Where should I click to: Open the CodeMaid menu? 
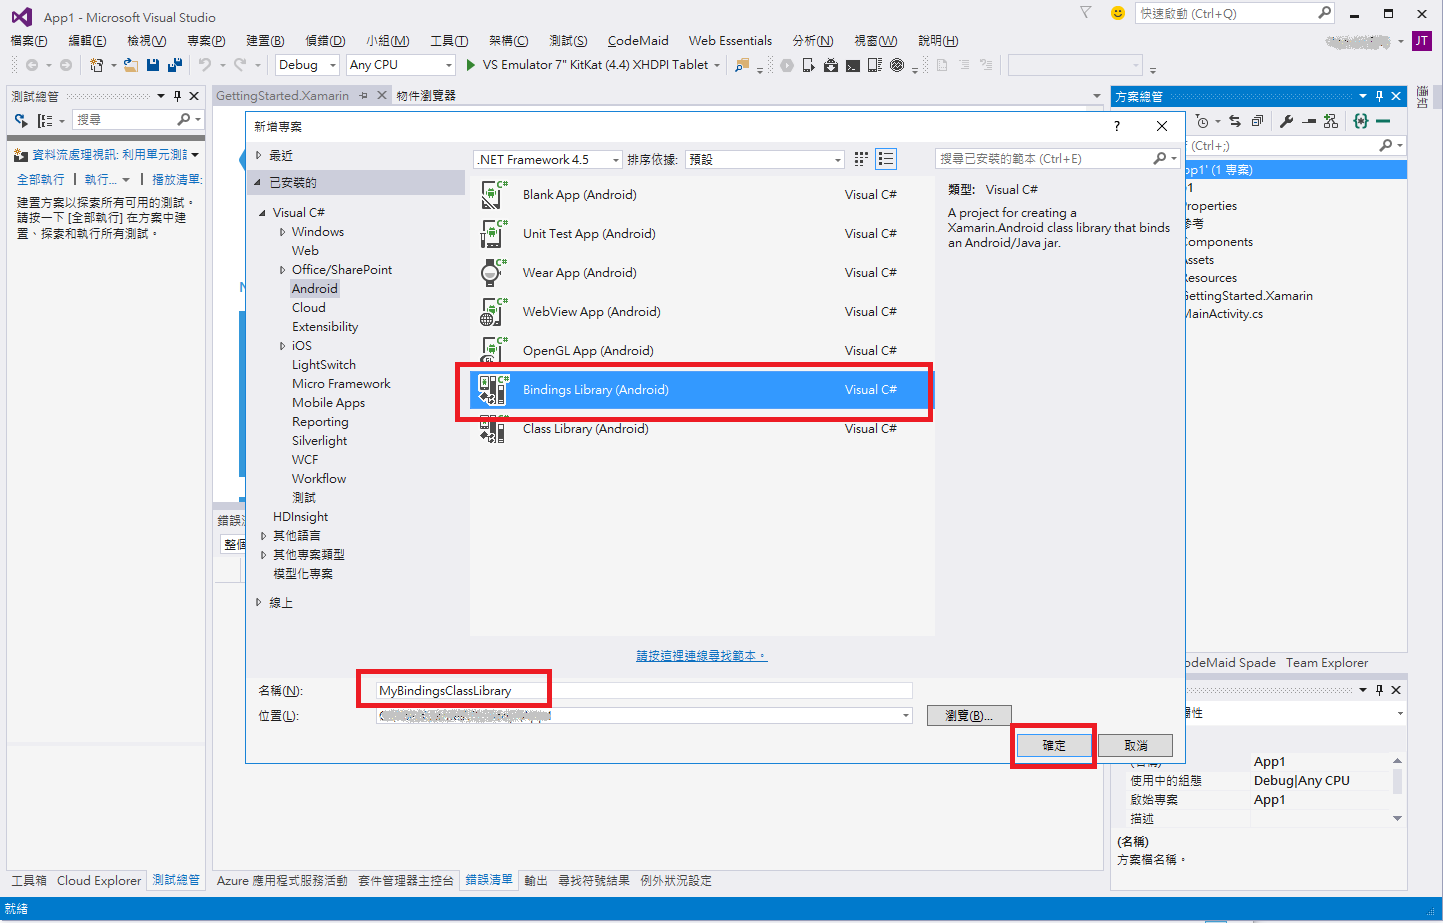[x=638, y=41]
